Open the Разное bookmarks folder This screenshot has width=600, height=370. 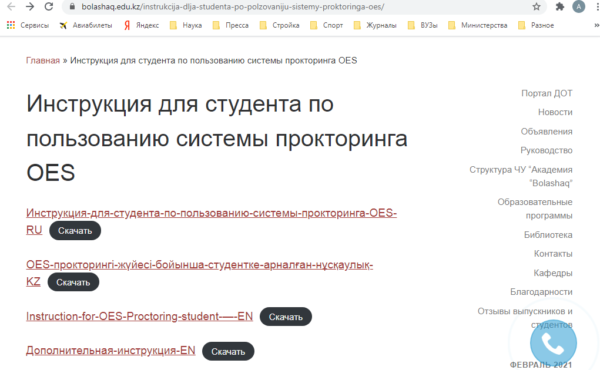(536, 25)
